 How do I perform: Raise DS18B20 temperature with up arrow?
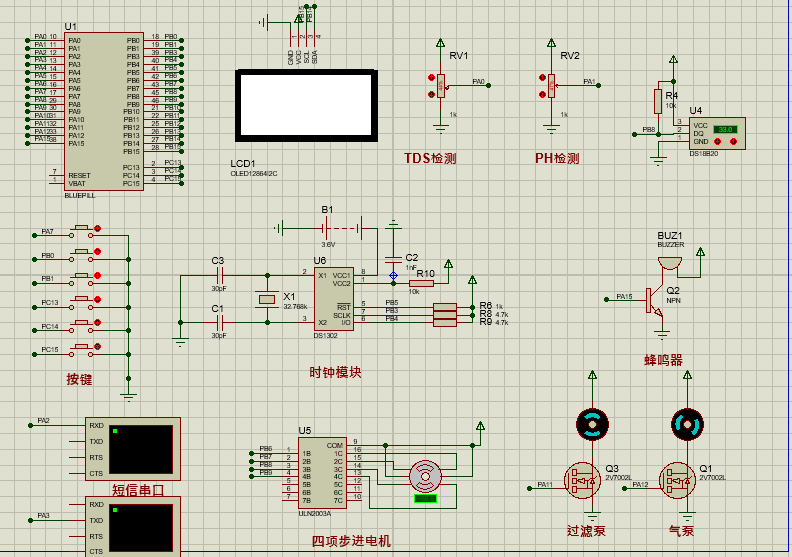(734, 142)
